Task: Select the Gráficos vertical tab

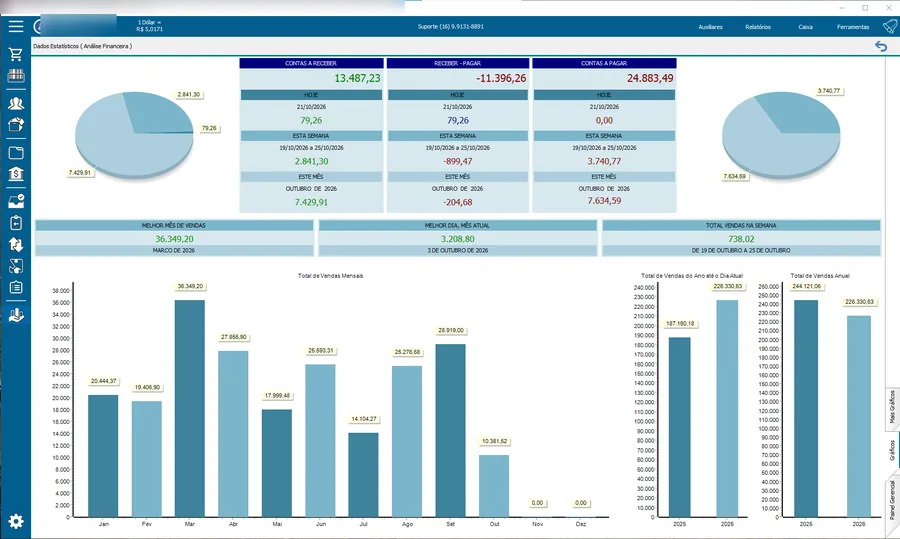Action: 893,451
